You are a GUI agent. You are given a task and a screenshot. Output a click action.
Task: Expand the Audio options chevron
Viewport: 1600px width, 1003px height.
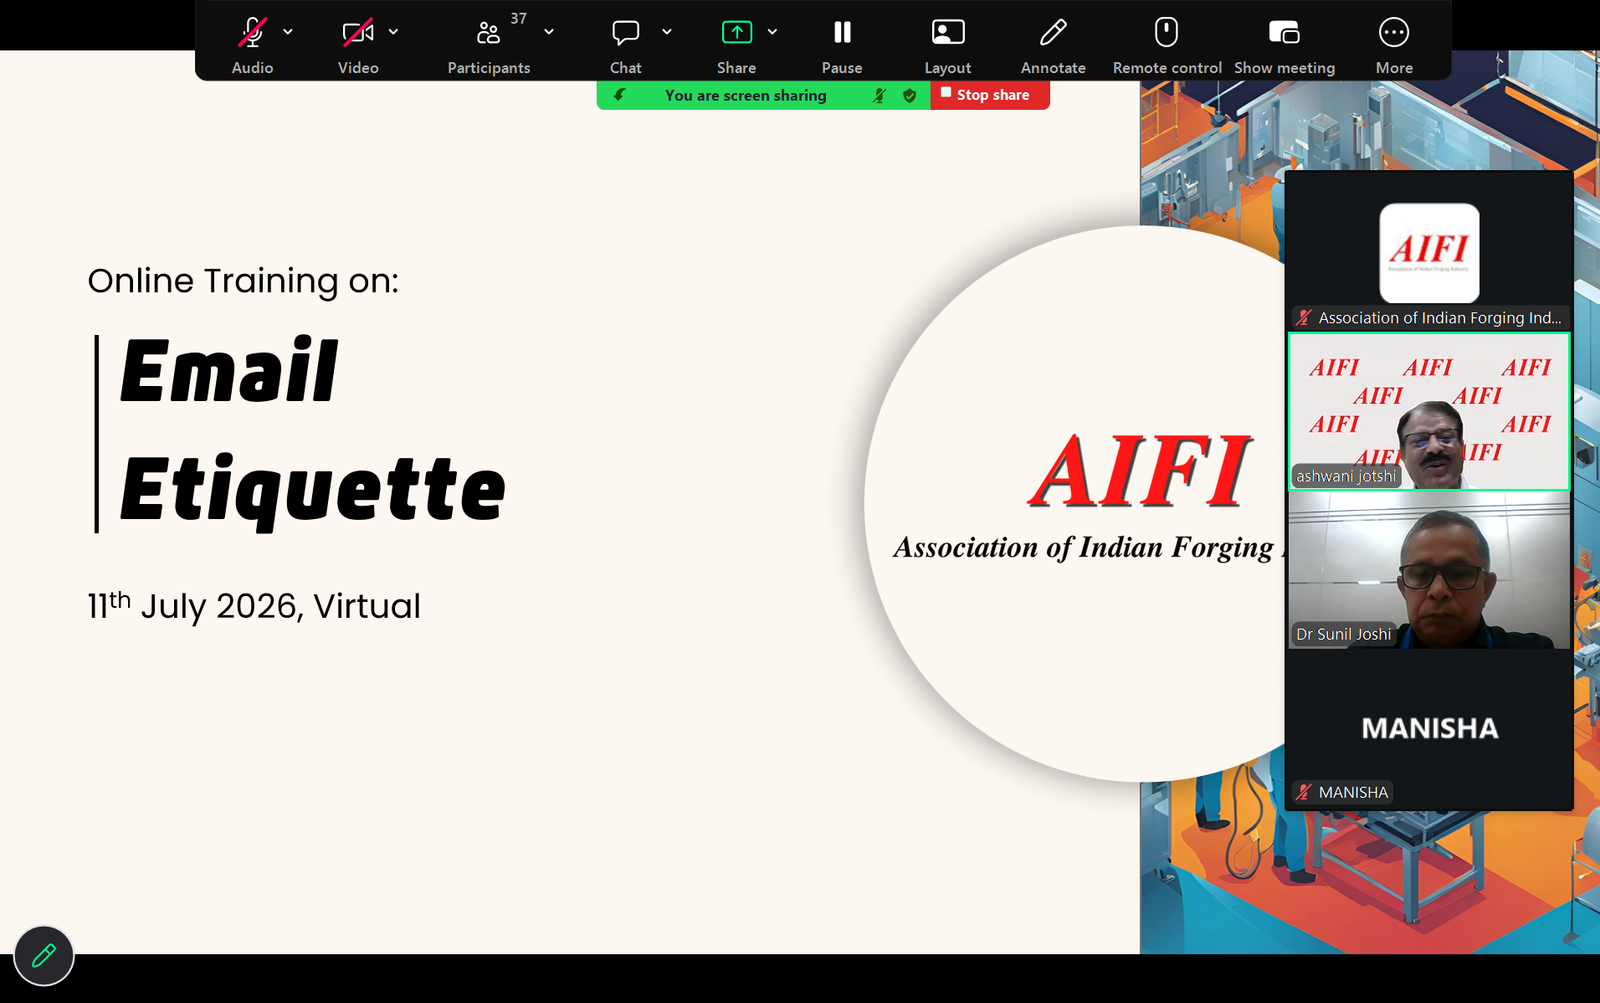click(x=288, y=32)
